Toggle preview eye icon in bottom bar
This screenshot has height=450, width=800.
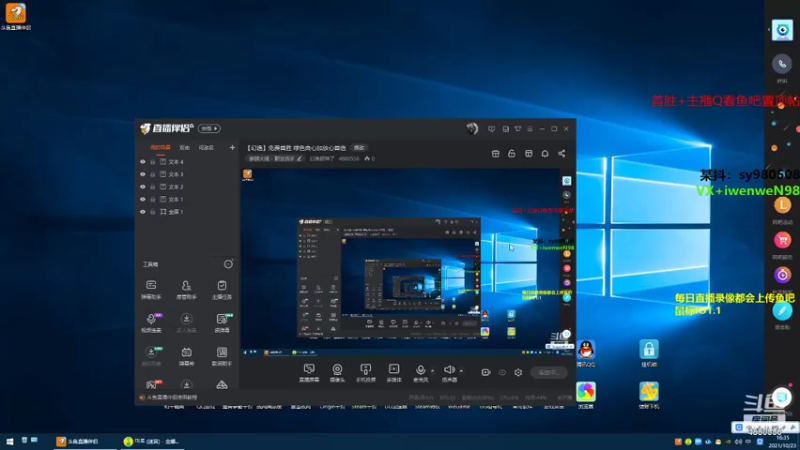tap(503, 372)
